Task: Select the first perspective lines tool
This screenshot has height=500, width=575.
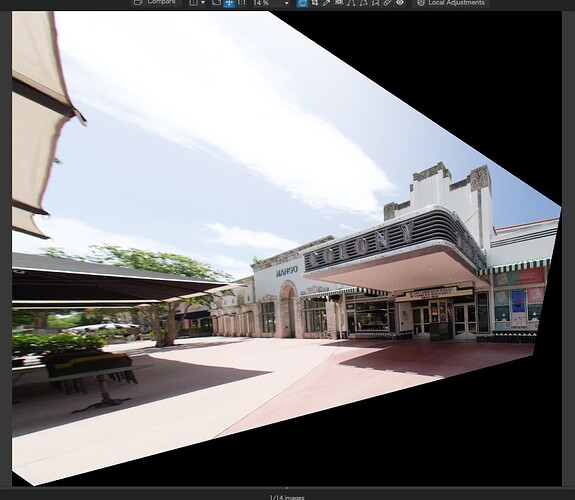Action: tap(351, 3)
